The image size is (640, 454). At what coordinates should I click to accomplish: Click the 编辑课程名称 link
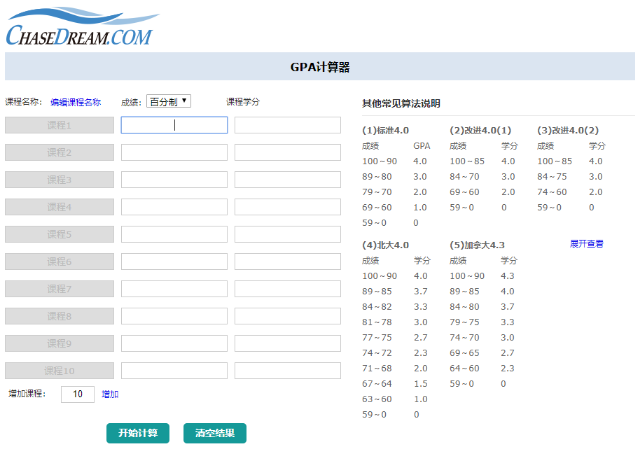point(76,102)
